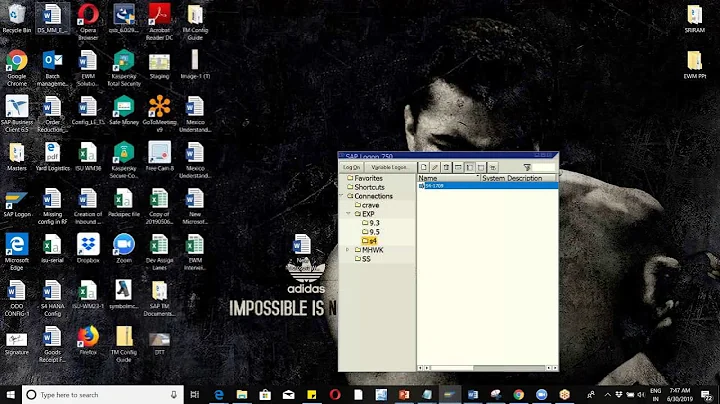
Task: Expand the MHWK folder node
Action: click(348, 250)
